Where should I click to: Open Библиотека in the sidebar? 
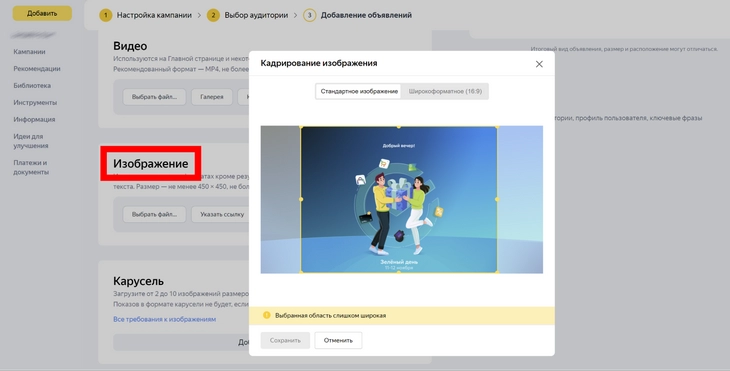[x=32, y=86]
